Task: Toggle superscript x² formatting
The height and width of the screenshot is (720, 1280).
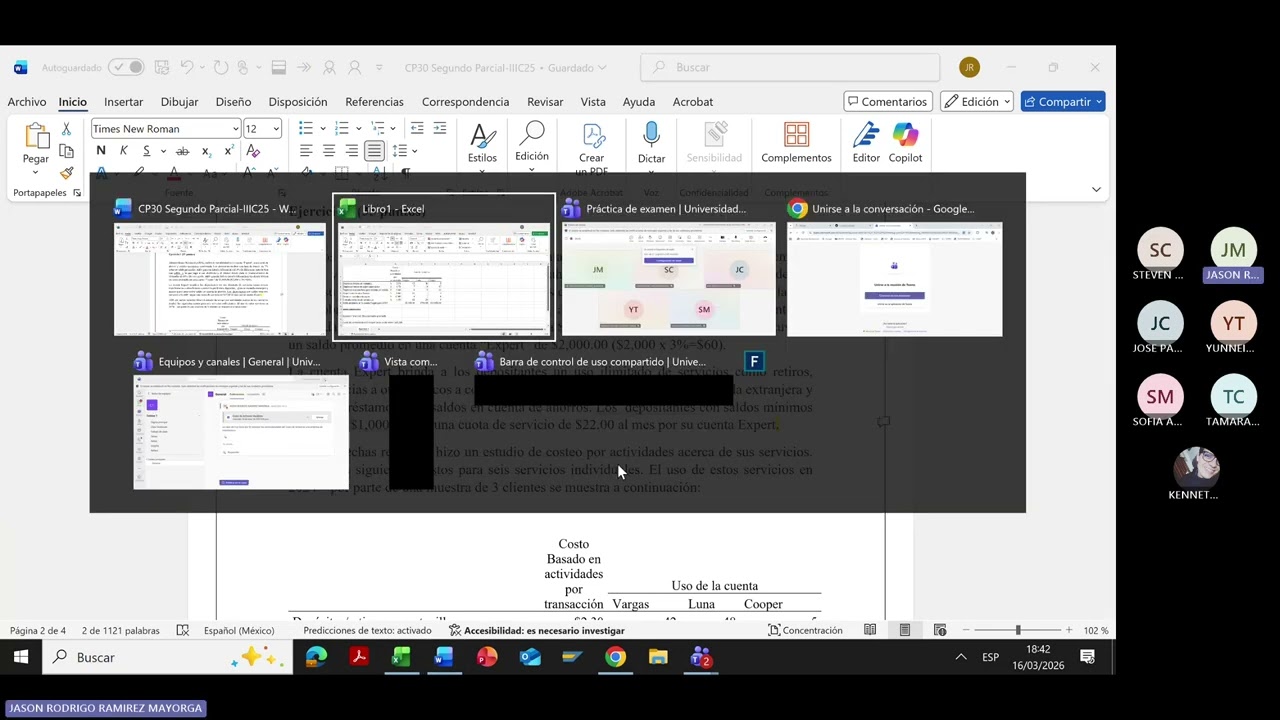Action: coord(229,151)
